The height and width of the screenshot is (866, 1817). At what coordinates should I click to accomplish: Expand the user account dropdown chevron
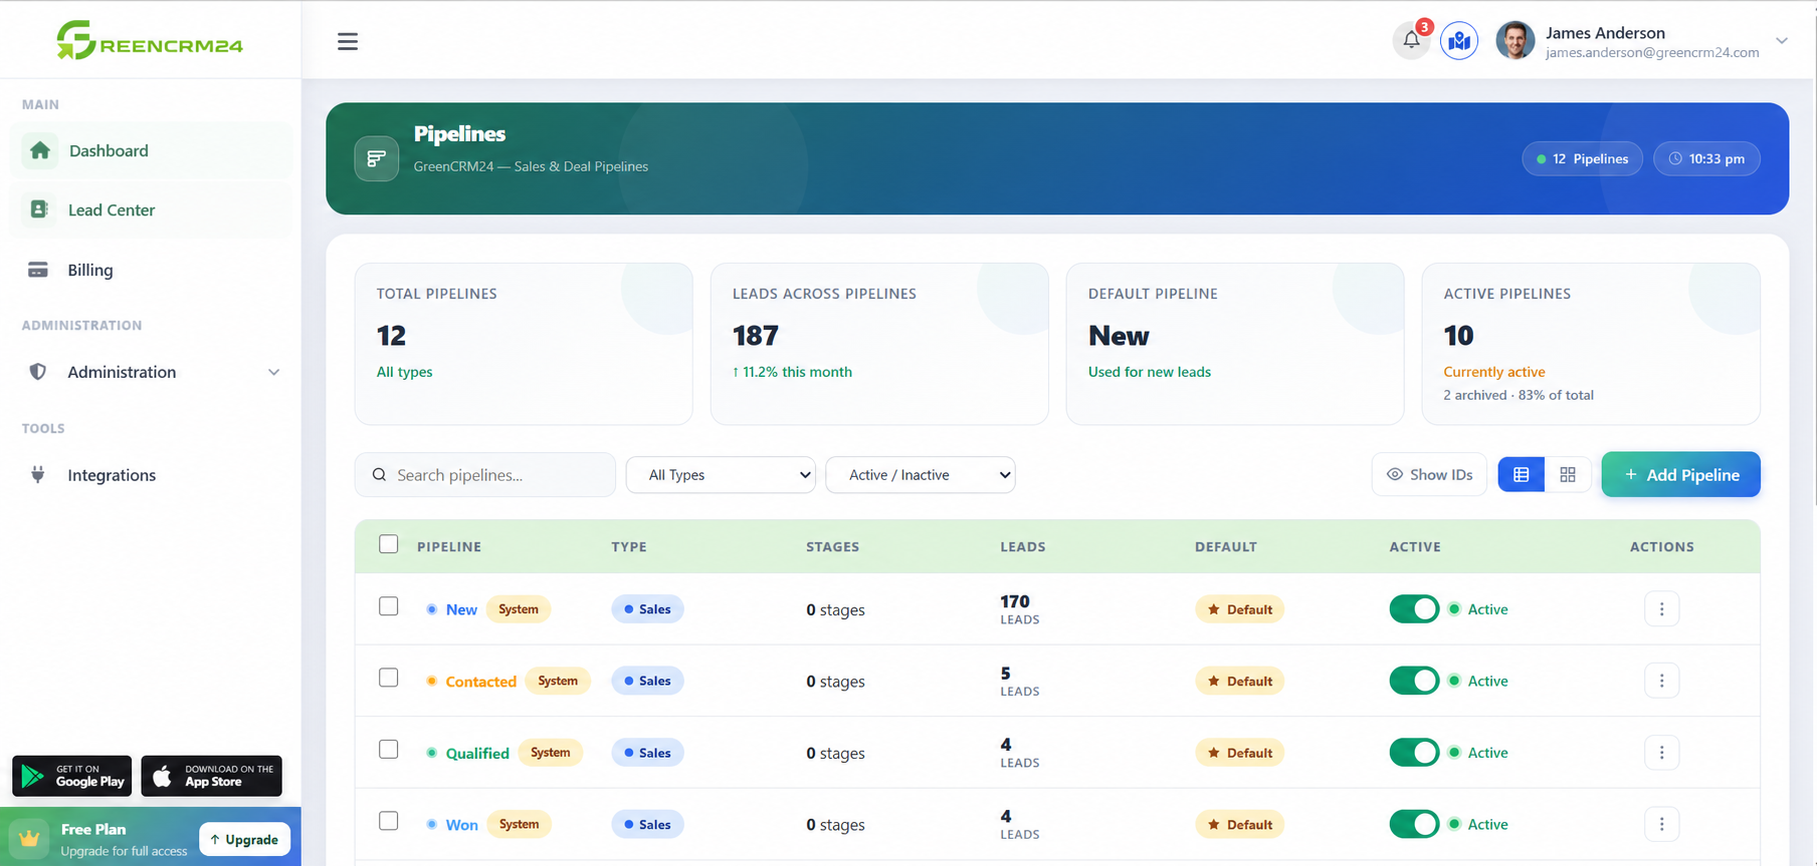[1781, 41]
